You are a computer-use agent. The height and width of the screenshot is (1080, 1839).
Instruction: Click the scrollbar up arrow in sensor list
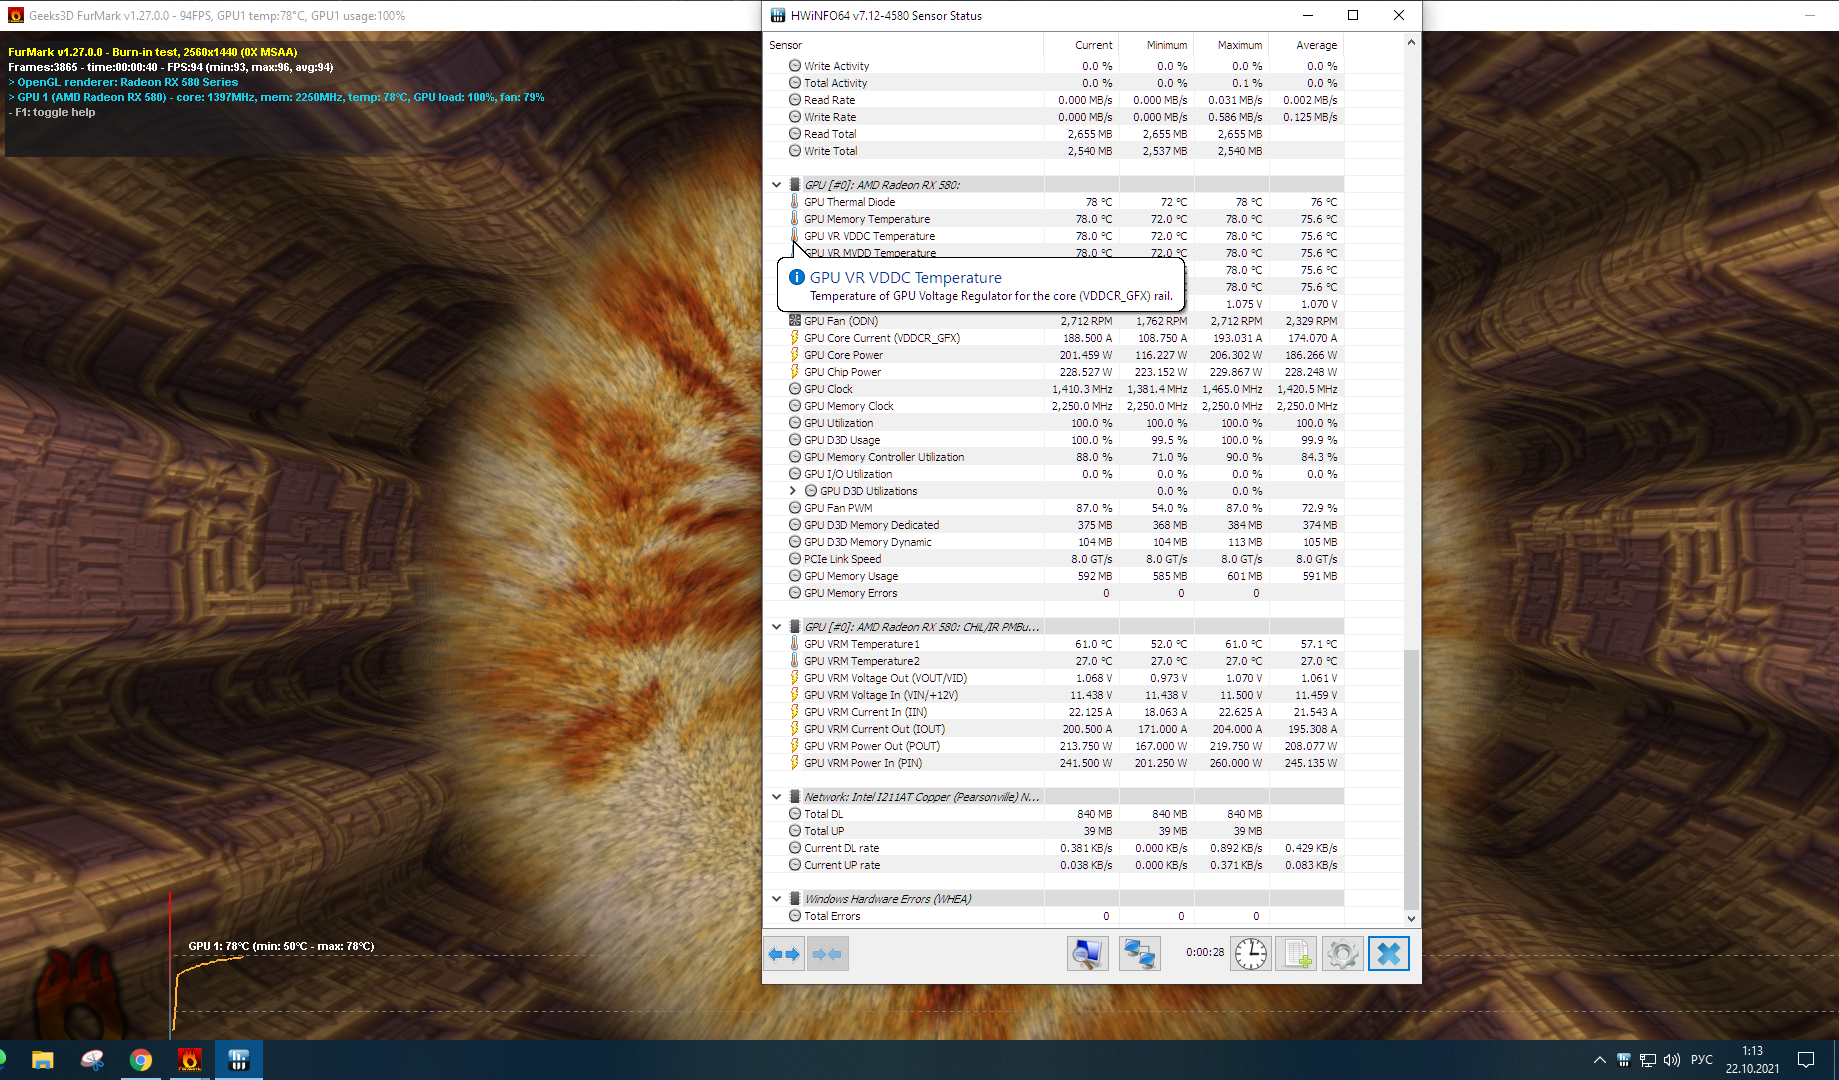[1411, 42]
